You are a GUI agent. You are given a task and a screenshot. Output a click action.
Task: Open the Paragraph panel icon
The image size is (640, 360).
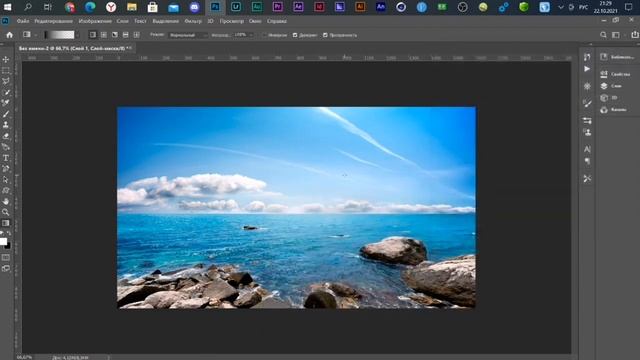pos(587,161)
